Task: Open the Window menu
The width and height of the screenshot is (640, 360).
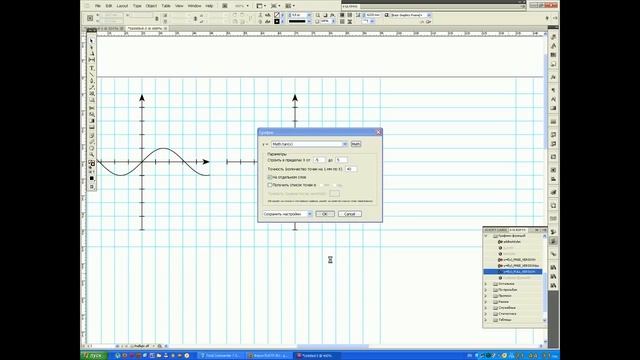Action: [x=194, y=6]
